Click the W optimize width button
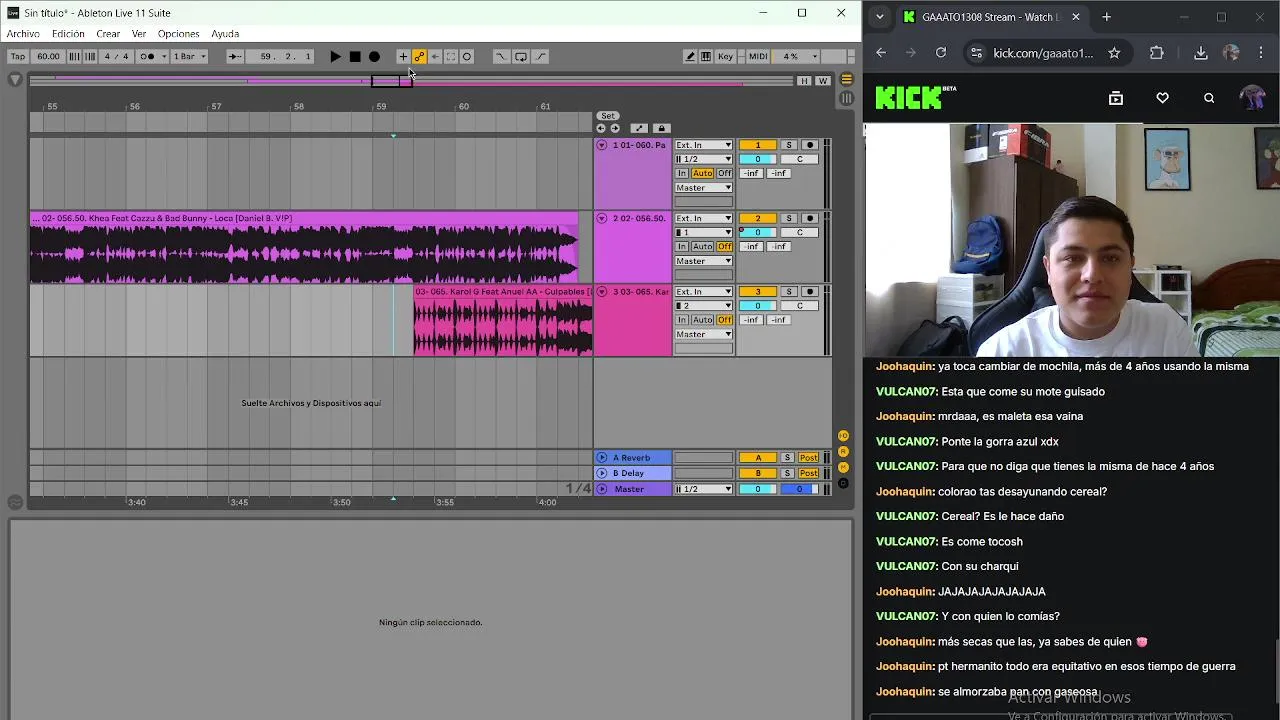The height and width of the screenshot is (720, 1280). (x=823, y=81)
